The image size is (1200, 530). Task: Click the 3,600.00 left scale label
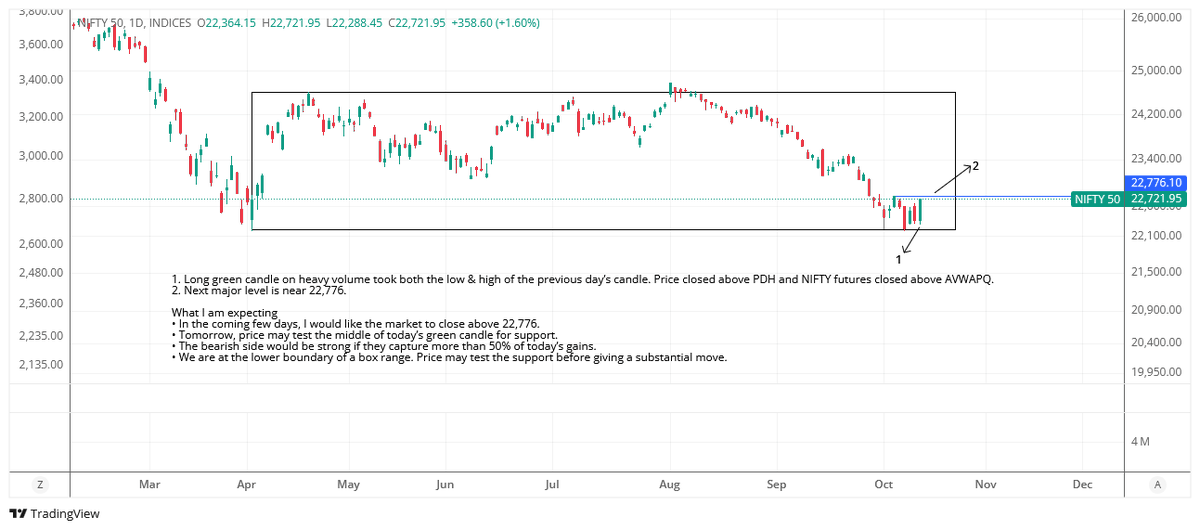[x=39, y=45]
